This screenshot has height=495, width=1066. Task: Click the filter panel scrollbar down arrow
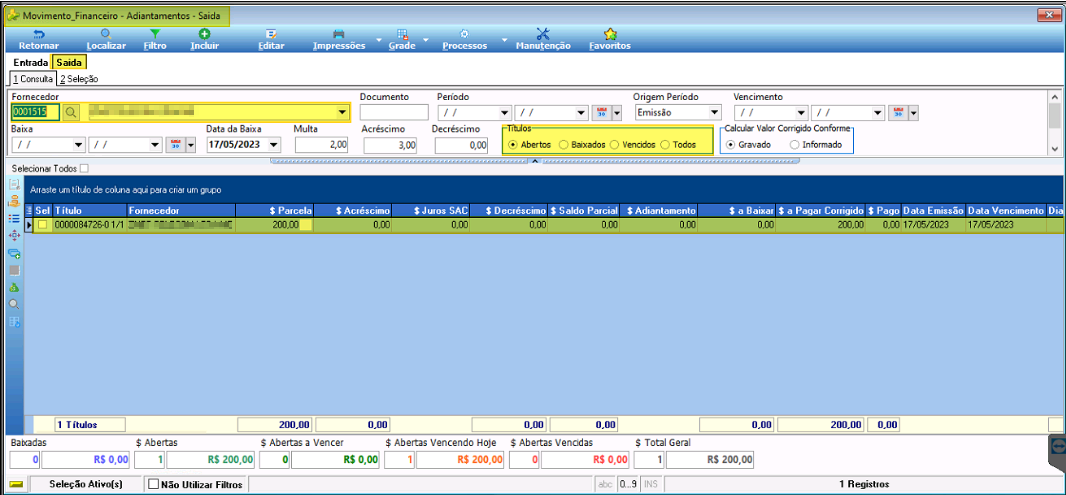pyautogui.click(x=1054, y=148)
